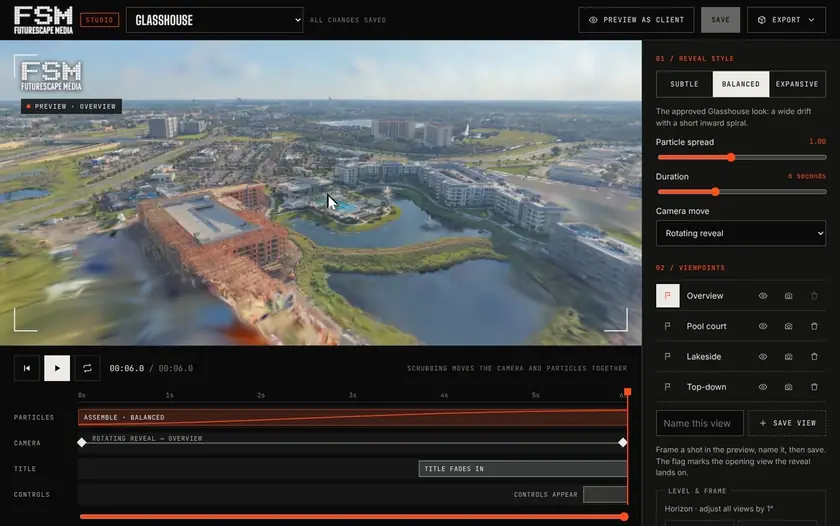Select the Controls Appear clip block

coord(605,494)
